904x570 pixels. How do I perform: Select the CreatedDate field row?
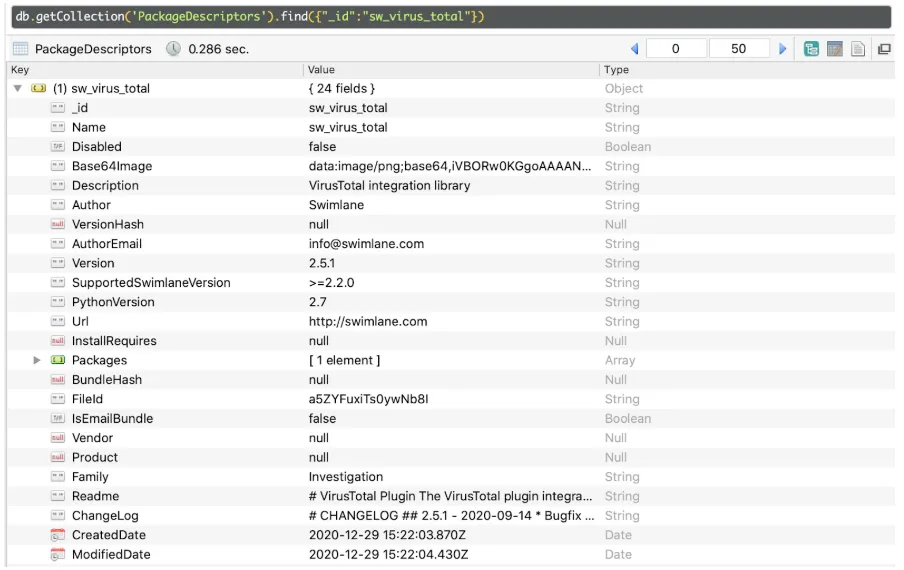pyautogui.click(x=451, y=535)
